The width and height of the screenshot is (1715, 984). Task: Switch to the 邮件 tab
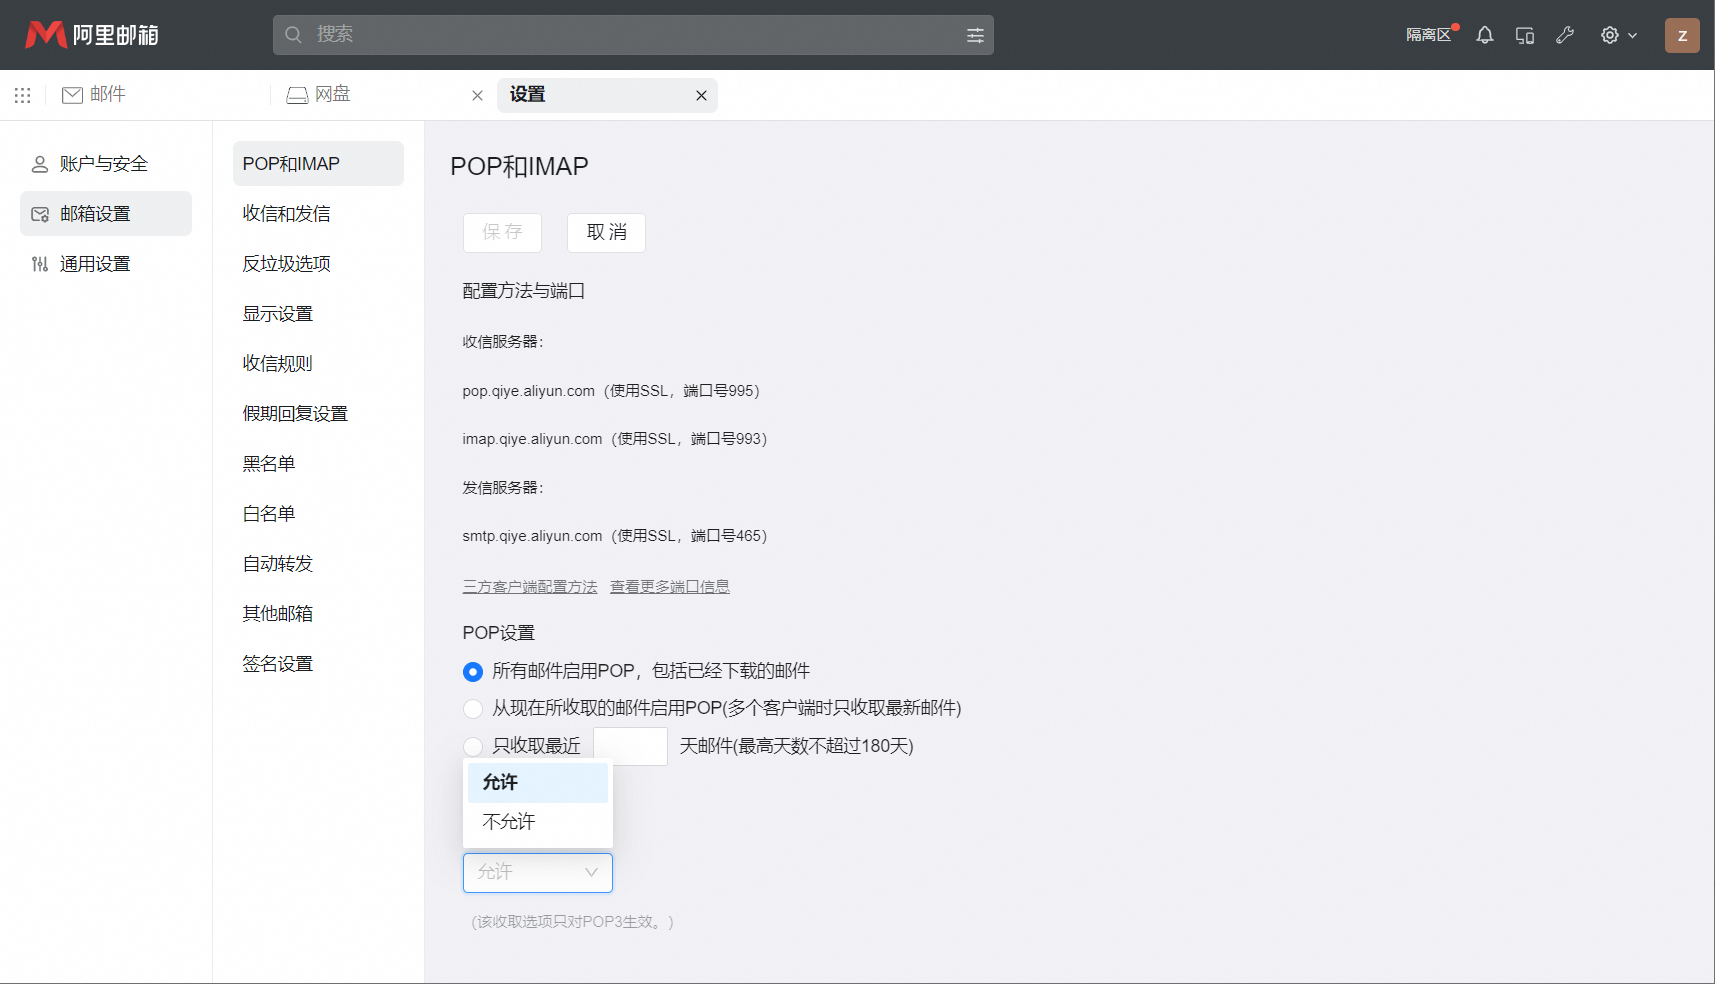pos(95,95)
